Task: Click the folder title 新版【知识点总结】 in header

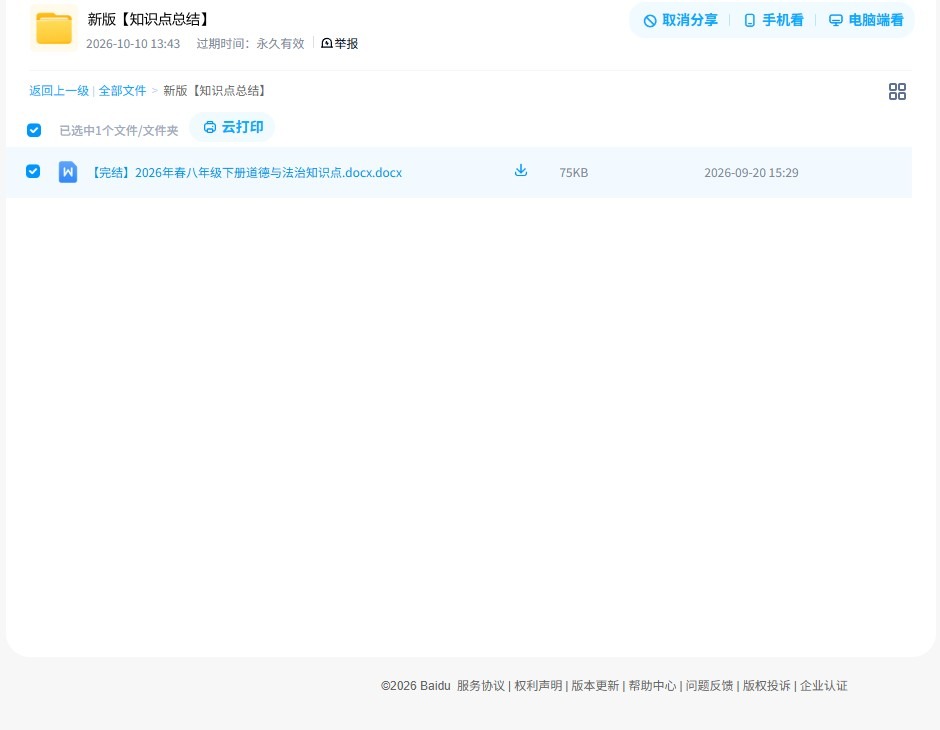Action: click(150, 19)
